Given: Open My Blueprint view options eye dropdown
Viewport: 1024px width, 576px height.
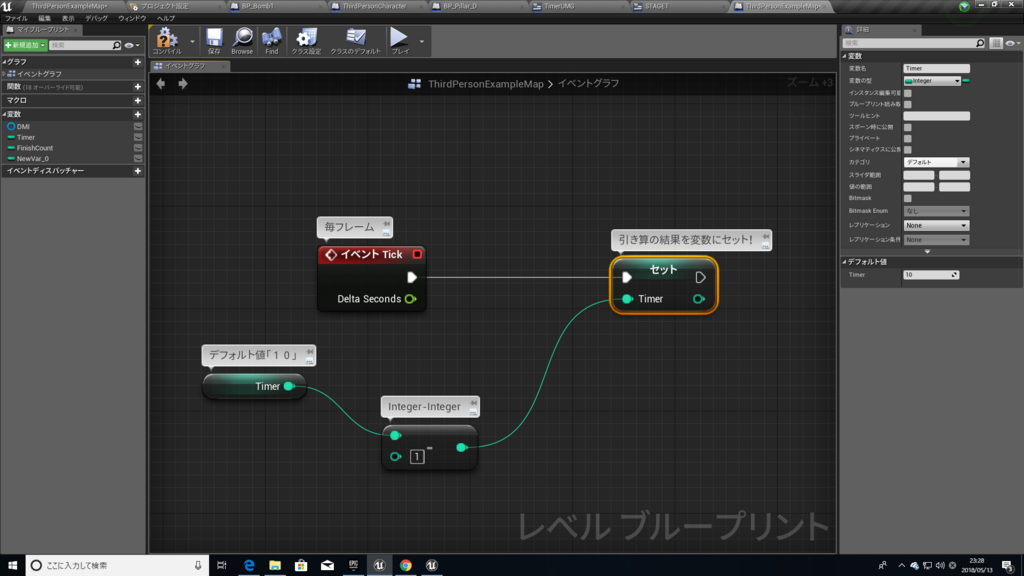Looking at the screenshot, I should pyautogui.click(x=132, y=45).
